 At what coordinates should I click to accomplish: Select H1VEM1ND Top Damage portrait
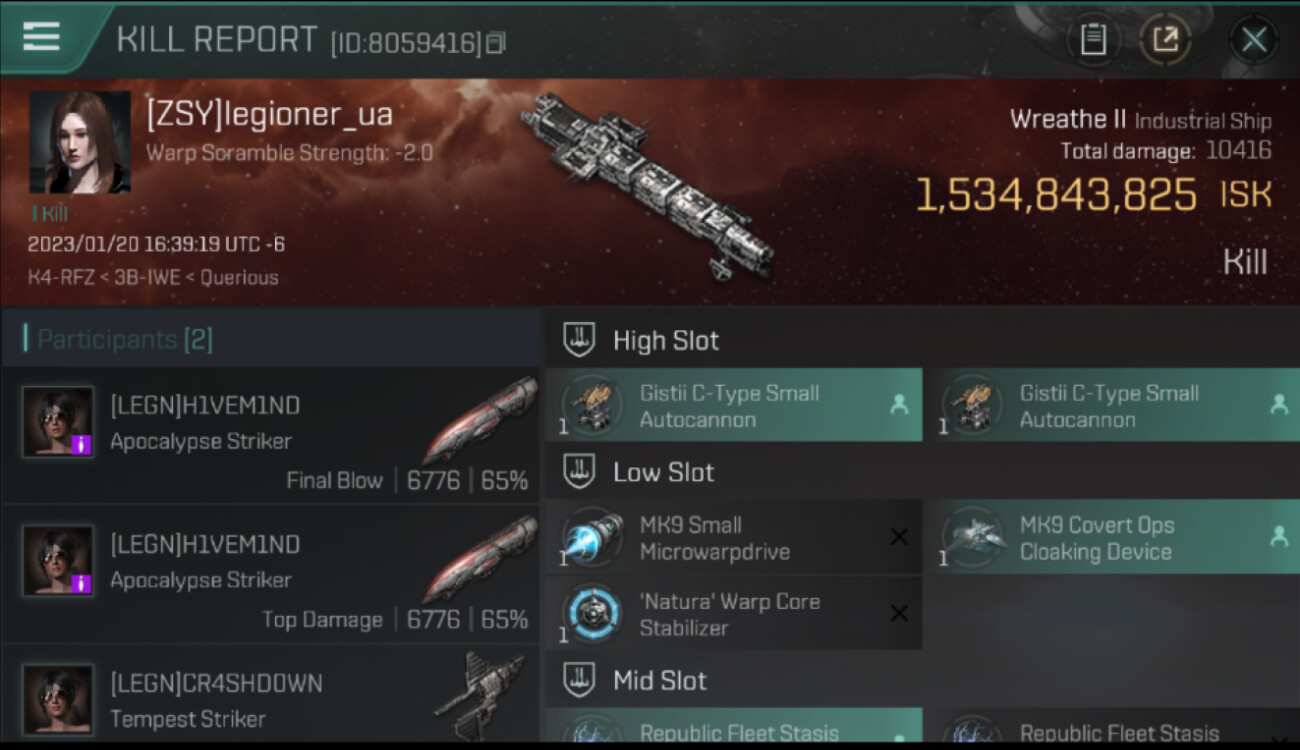(x=58, y=561)
